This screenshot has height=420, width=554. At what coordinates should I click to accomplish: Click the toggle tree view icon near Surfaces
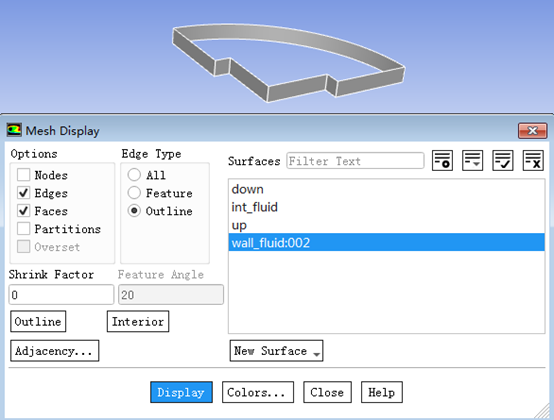(442, 160)
